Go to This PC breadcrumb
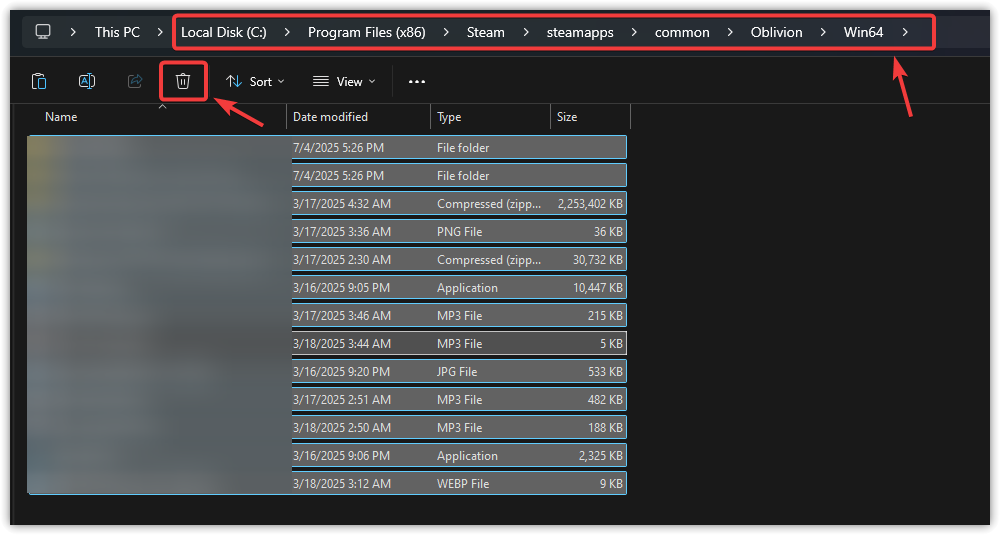The width and height of the screenshot is (1000, 535). (117, 32)
